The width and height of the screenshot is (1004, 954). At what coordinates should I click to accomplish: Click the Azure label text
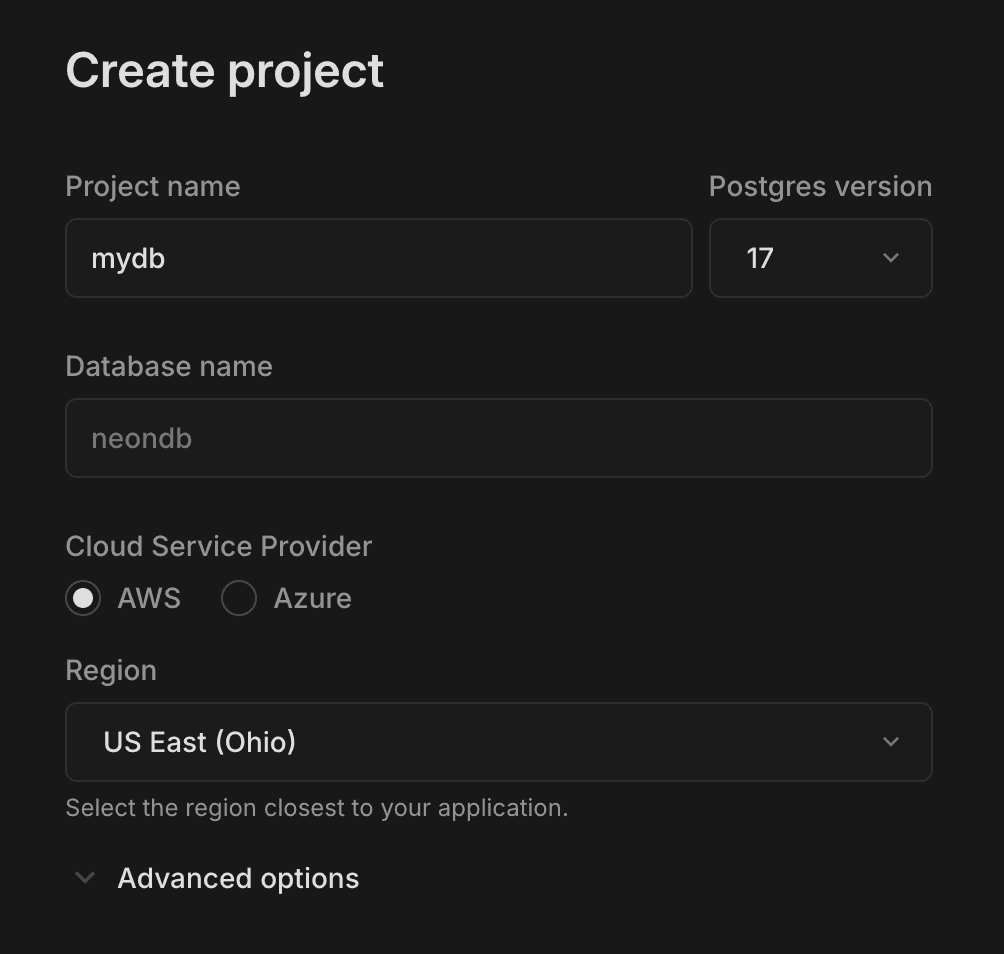click(312, 598)
